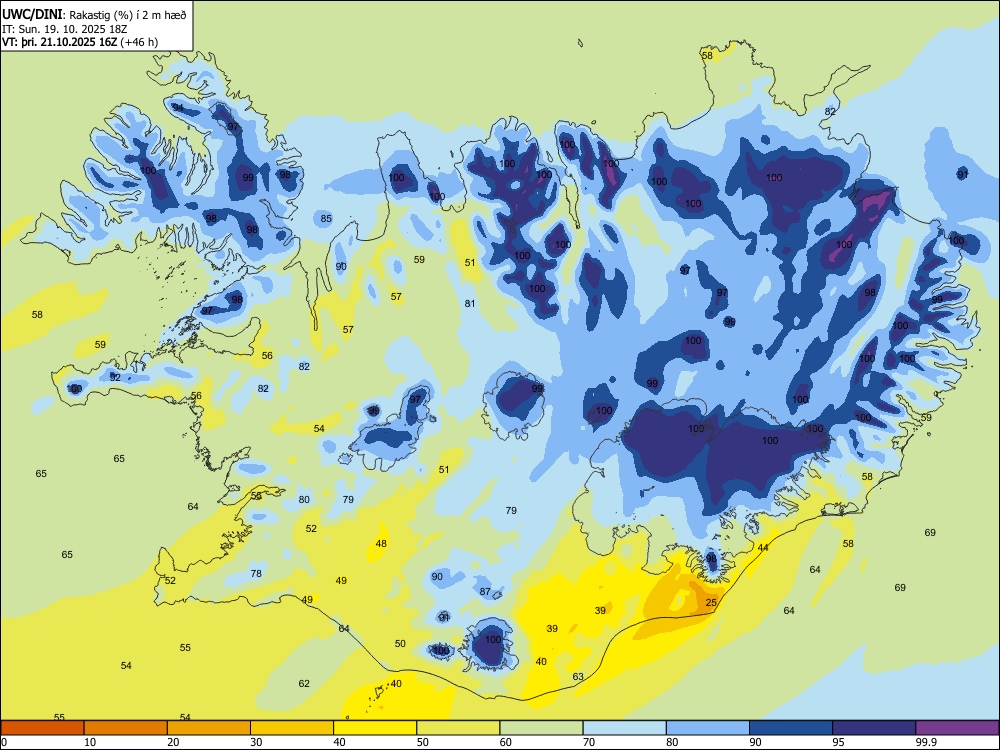Viewport: 1000px width, 750px height.
Task: Click the '10' legend scale label
Action: (x=90, y=742)
